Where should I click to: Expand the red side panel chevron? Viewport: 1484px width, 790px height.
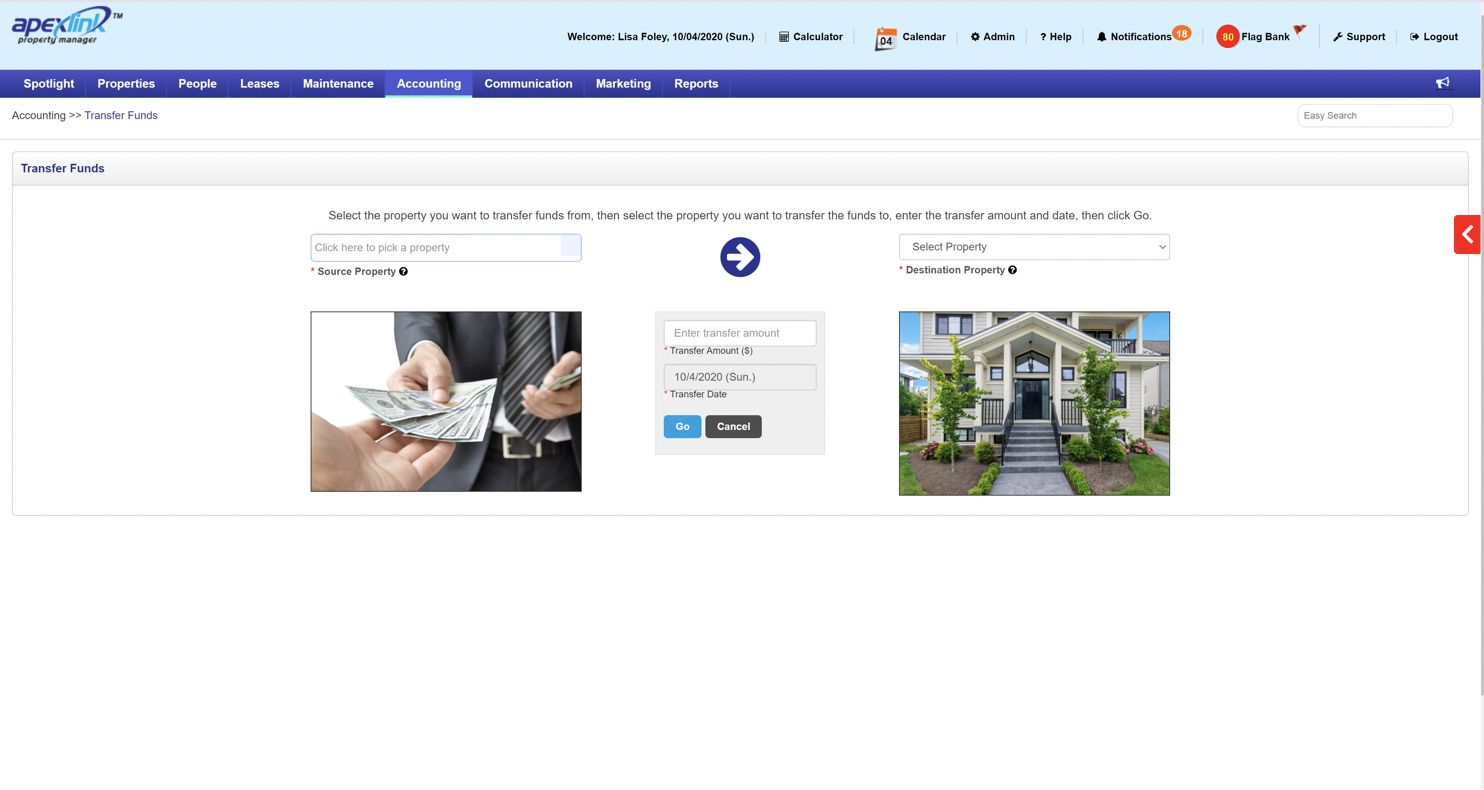tap(1467, 235)
